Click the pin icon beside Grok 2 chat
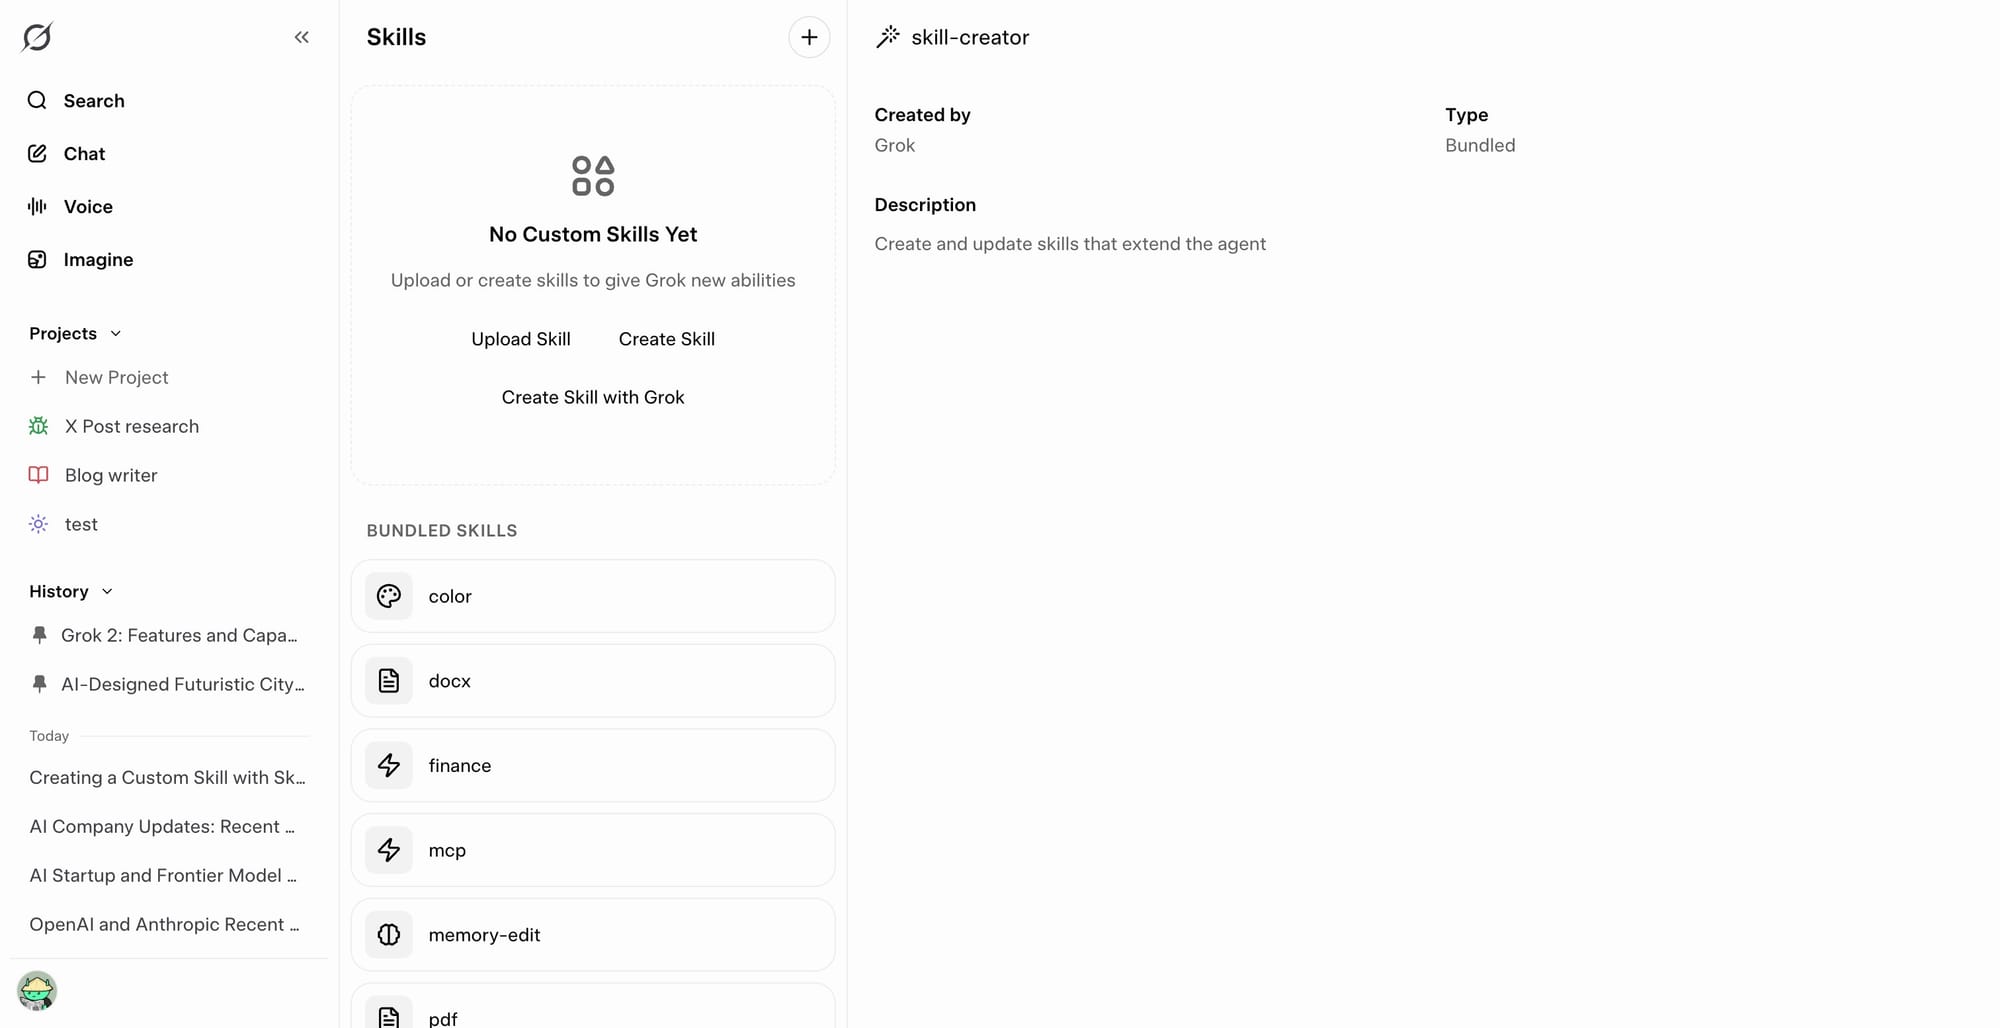2000x1028 pixels. pyautogui.click(x=39, y=635)
